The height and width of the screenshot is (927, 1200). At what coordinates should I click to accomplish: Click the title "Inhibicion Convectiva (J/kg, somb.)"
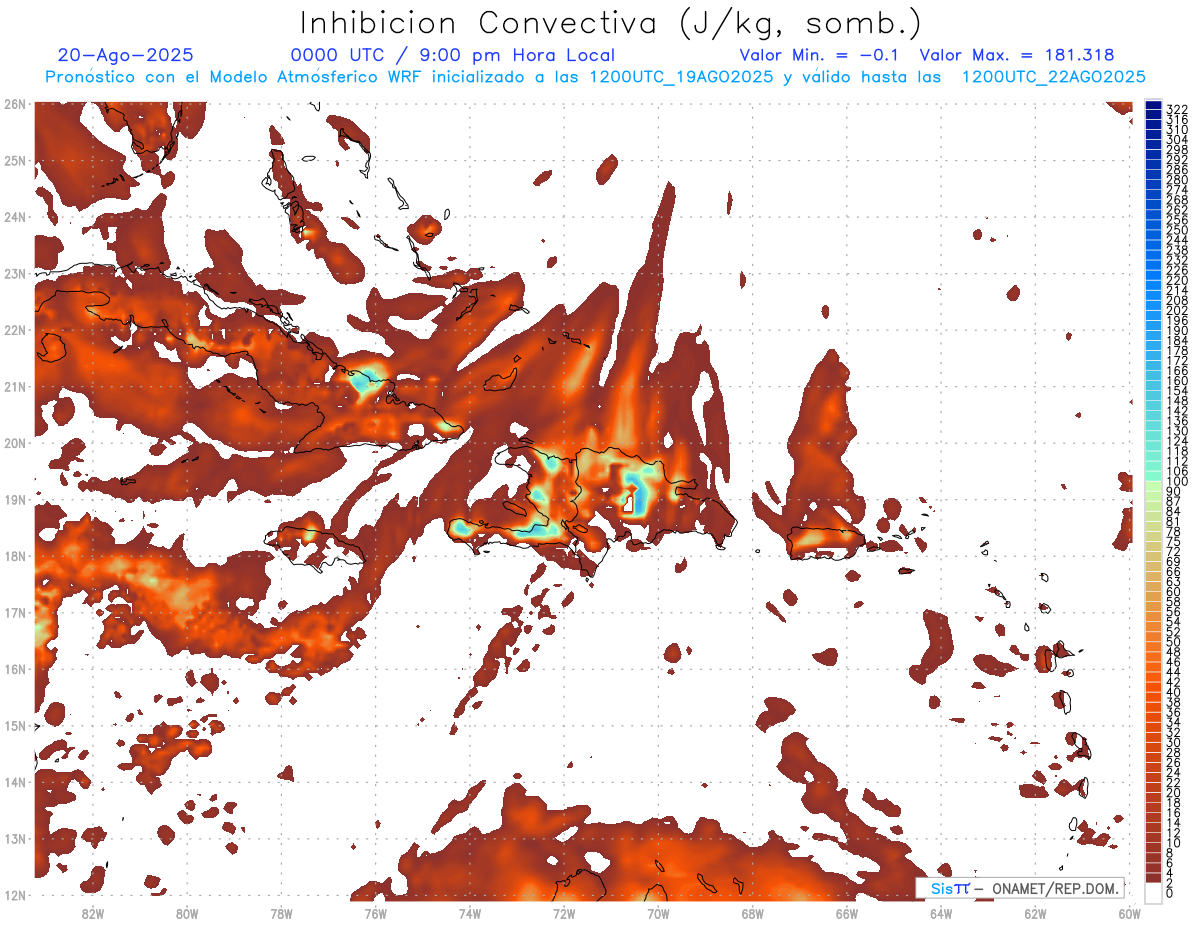[612, 23]
